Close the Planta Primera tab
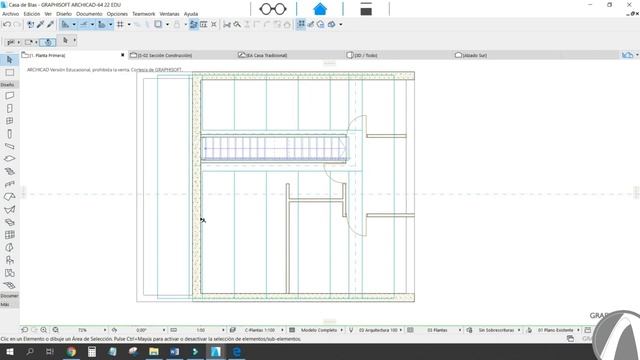 pos(122,55)
